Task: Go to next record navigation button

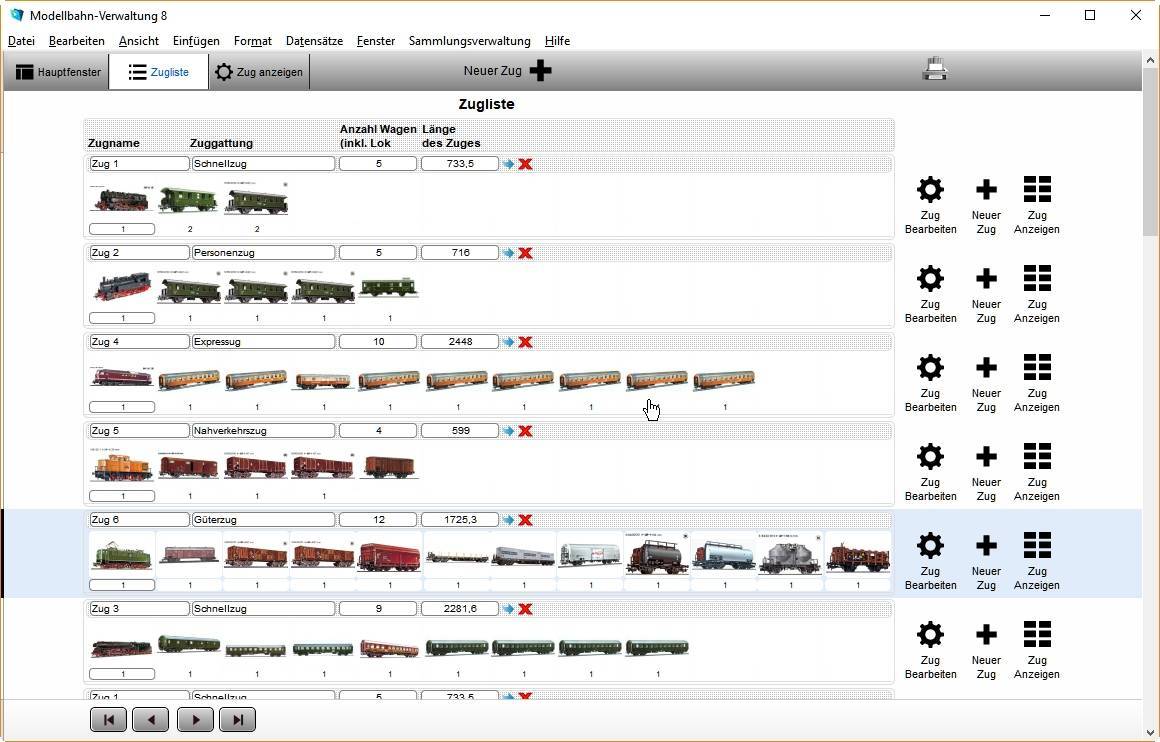Action: pos(195,720)
